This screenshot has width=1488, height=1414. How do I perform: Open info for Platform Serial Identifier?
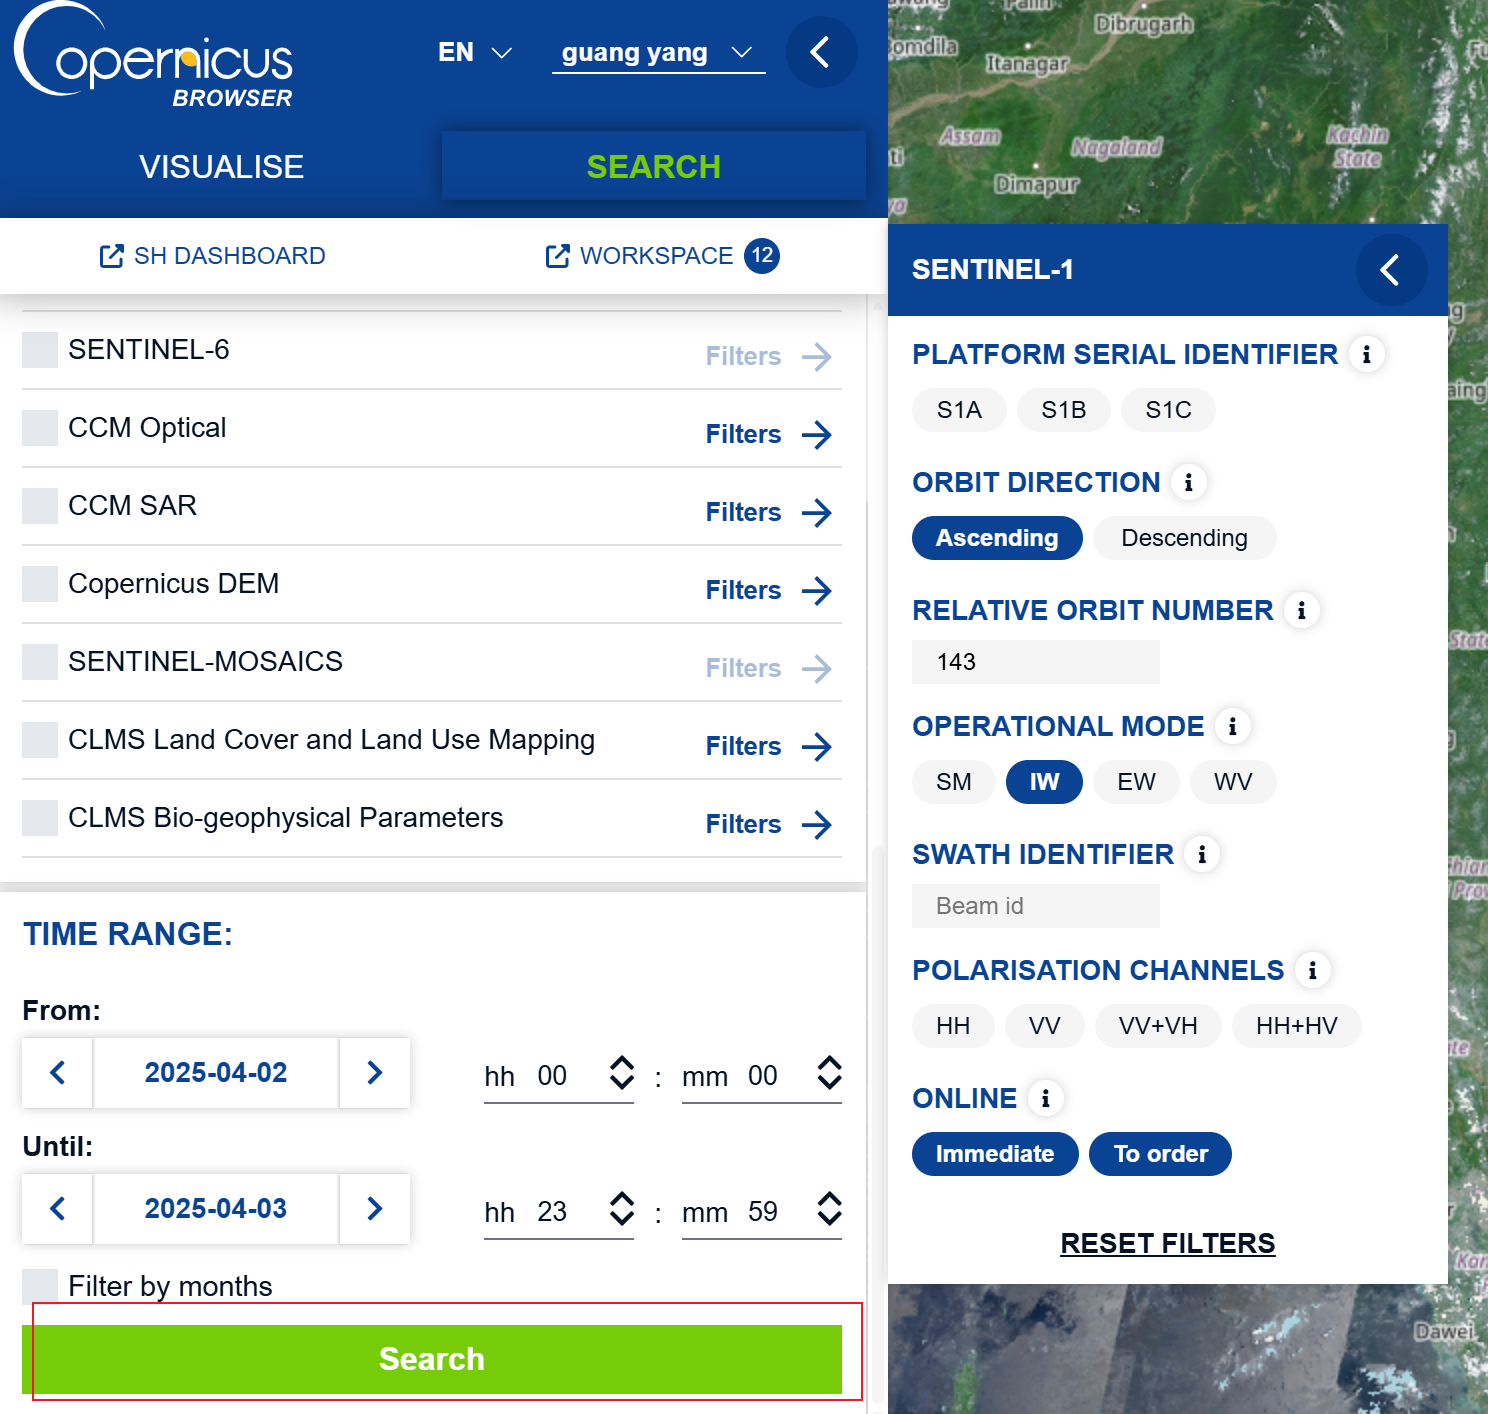tap(1366, 354)
